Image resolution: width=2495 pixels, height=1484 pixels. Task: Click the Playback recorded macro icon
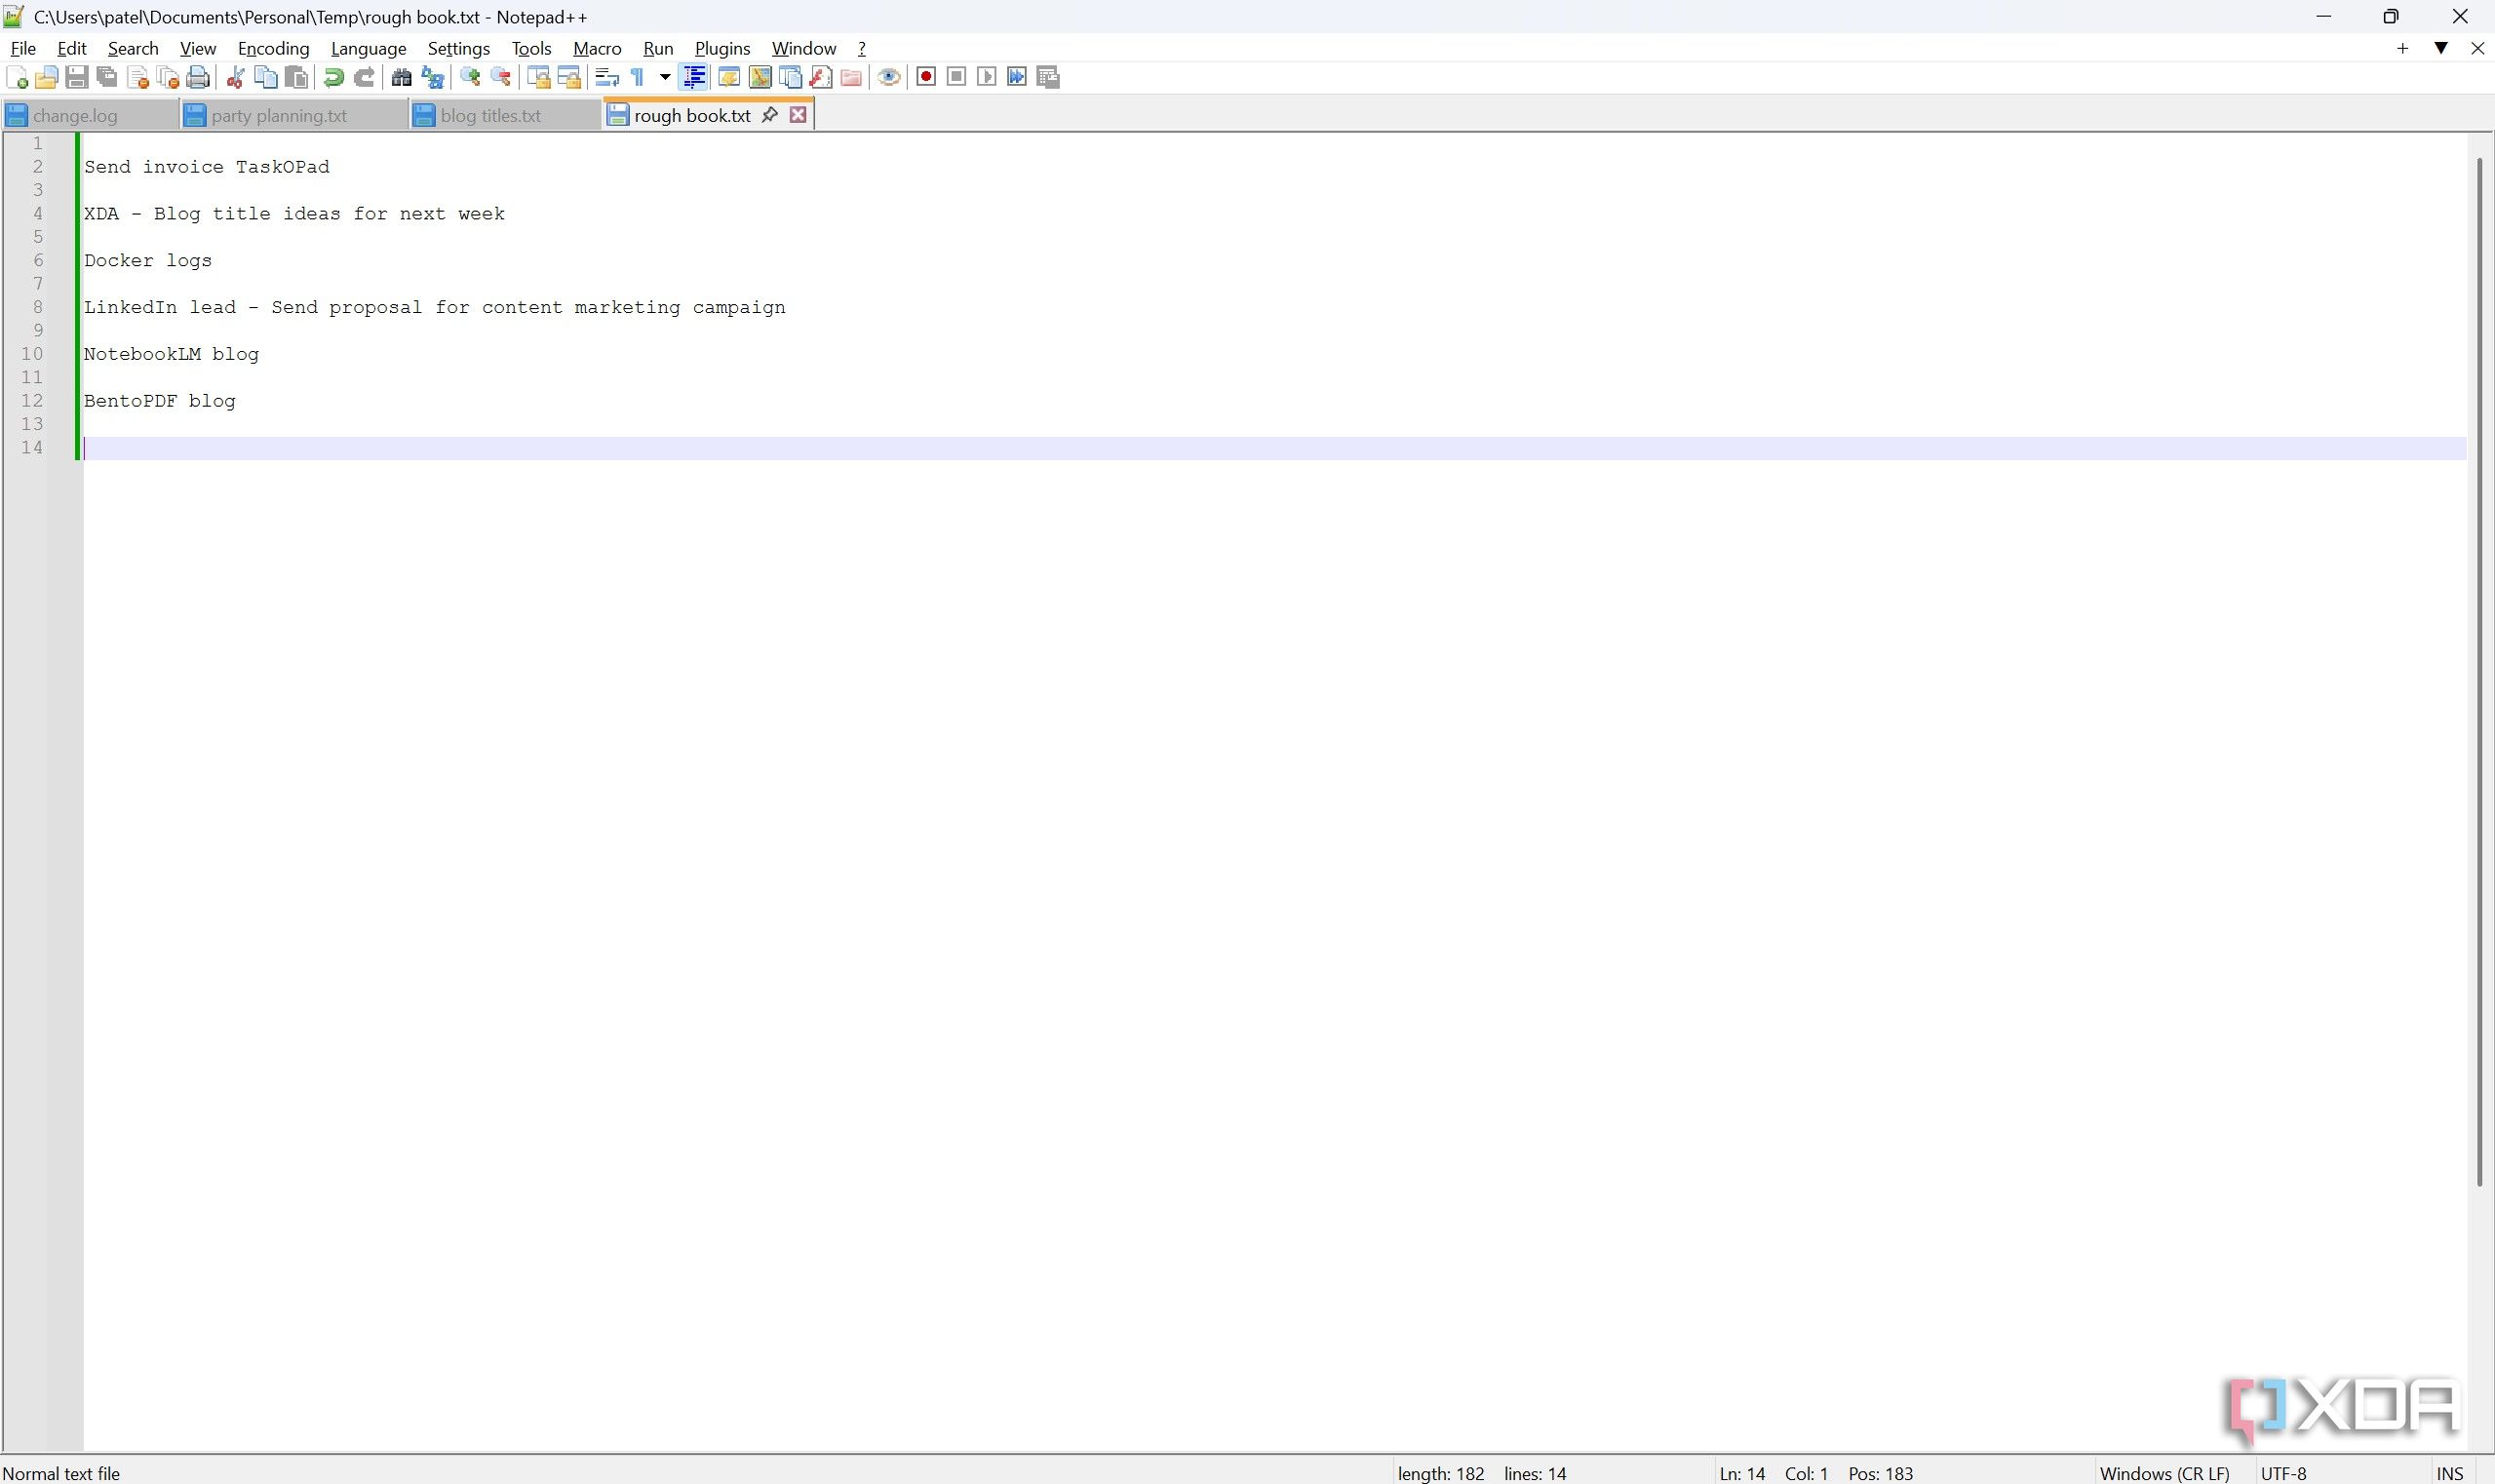pyautogui.click(x=987, y=77)
